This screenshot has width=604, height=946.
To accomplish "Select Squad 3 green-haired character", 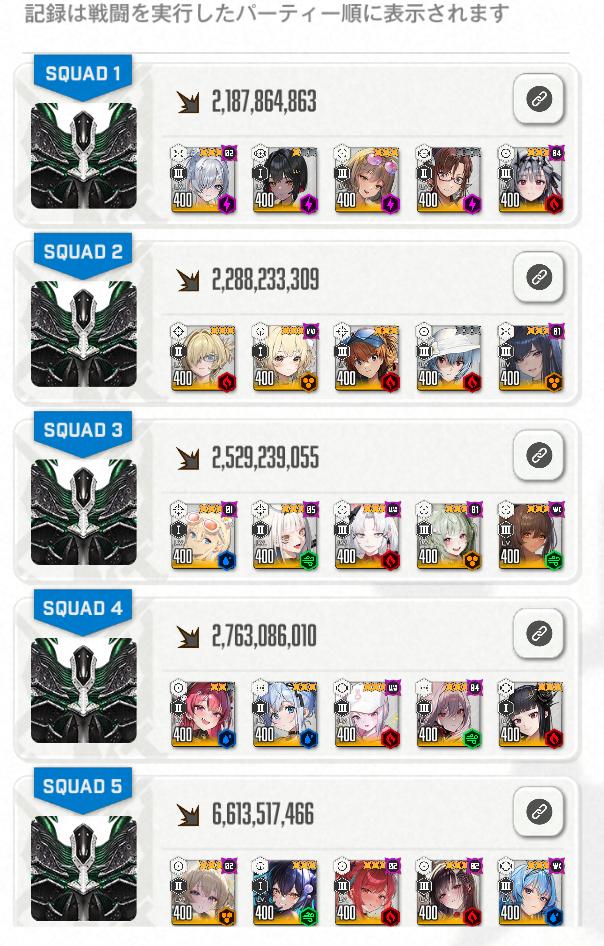I will 449,535.
